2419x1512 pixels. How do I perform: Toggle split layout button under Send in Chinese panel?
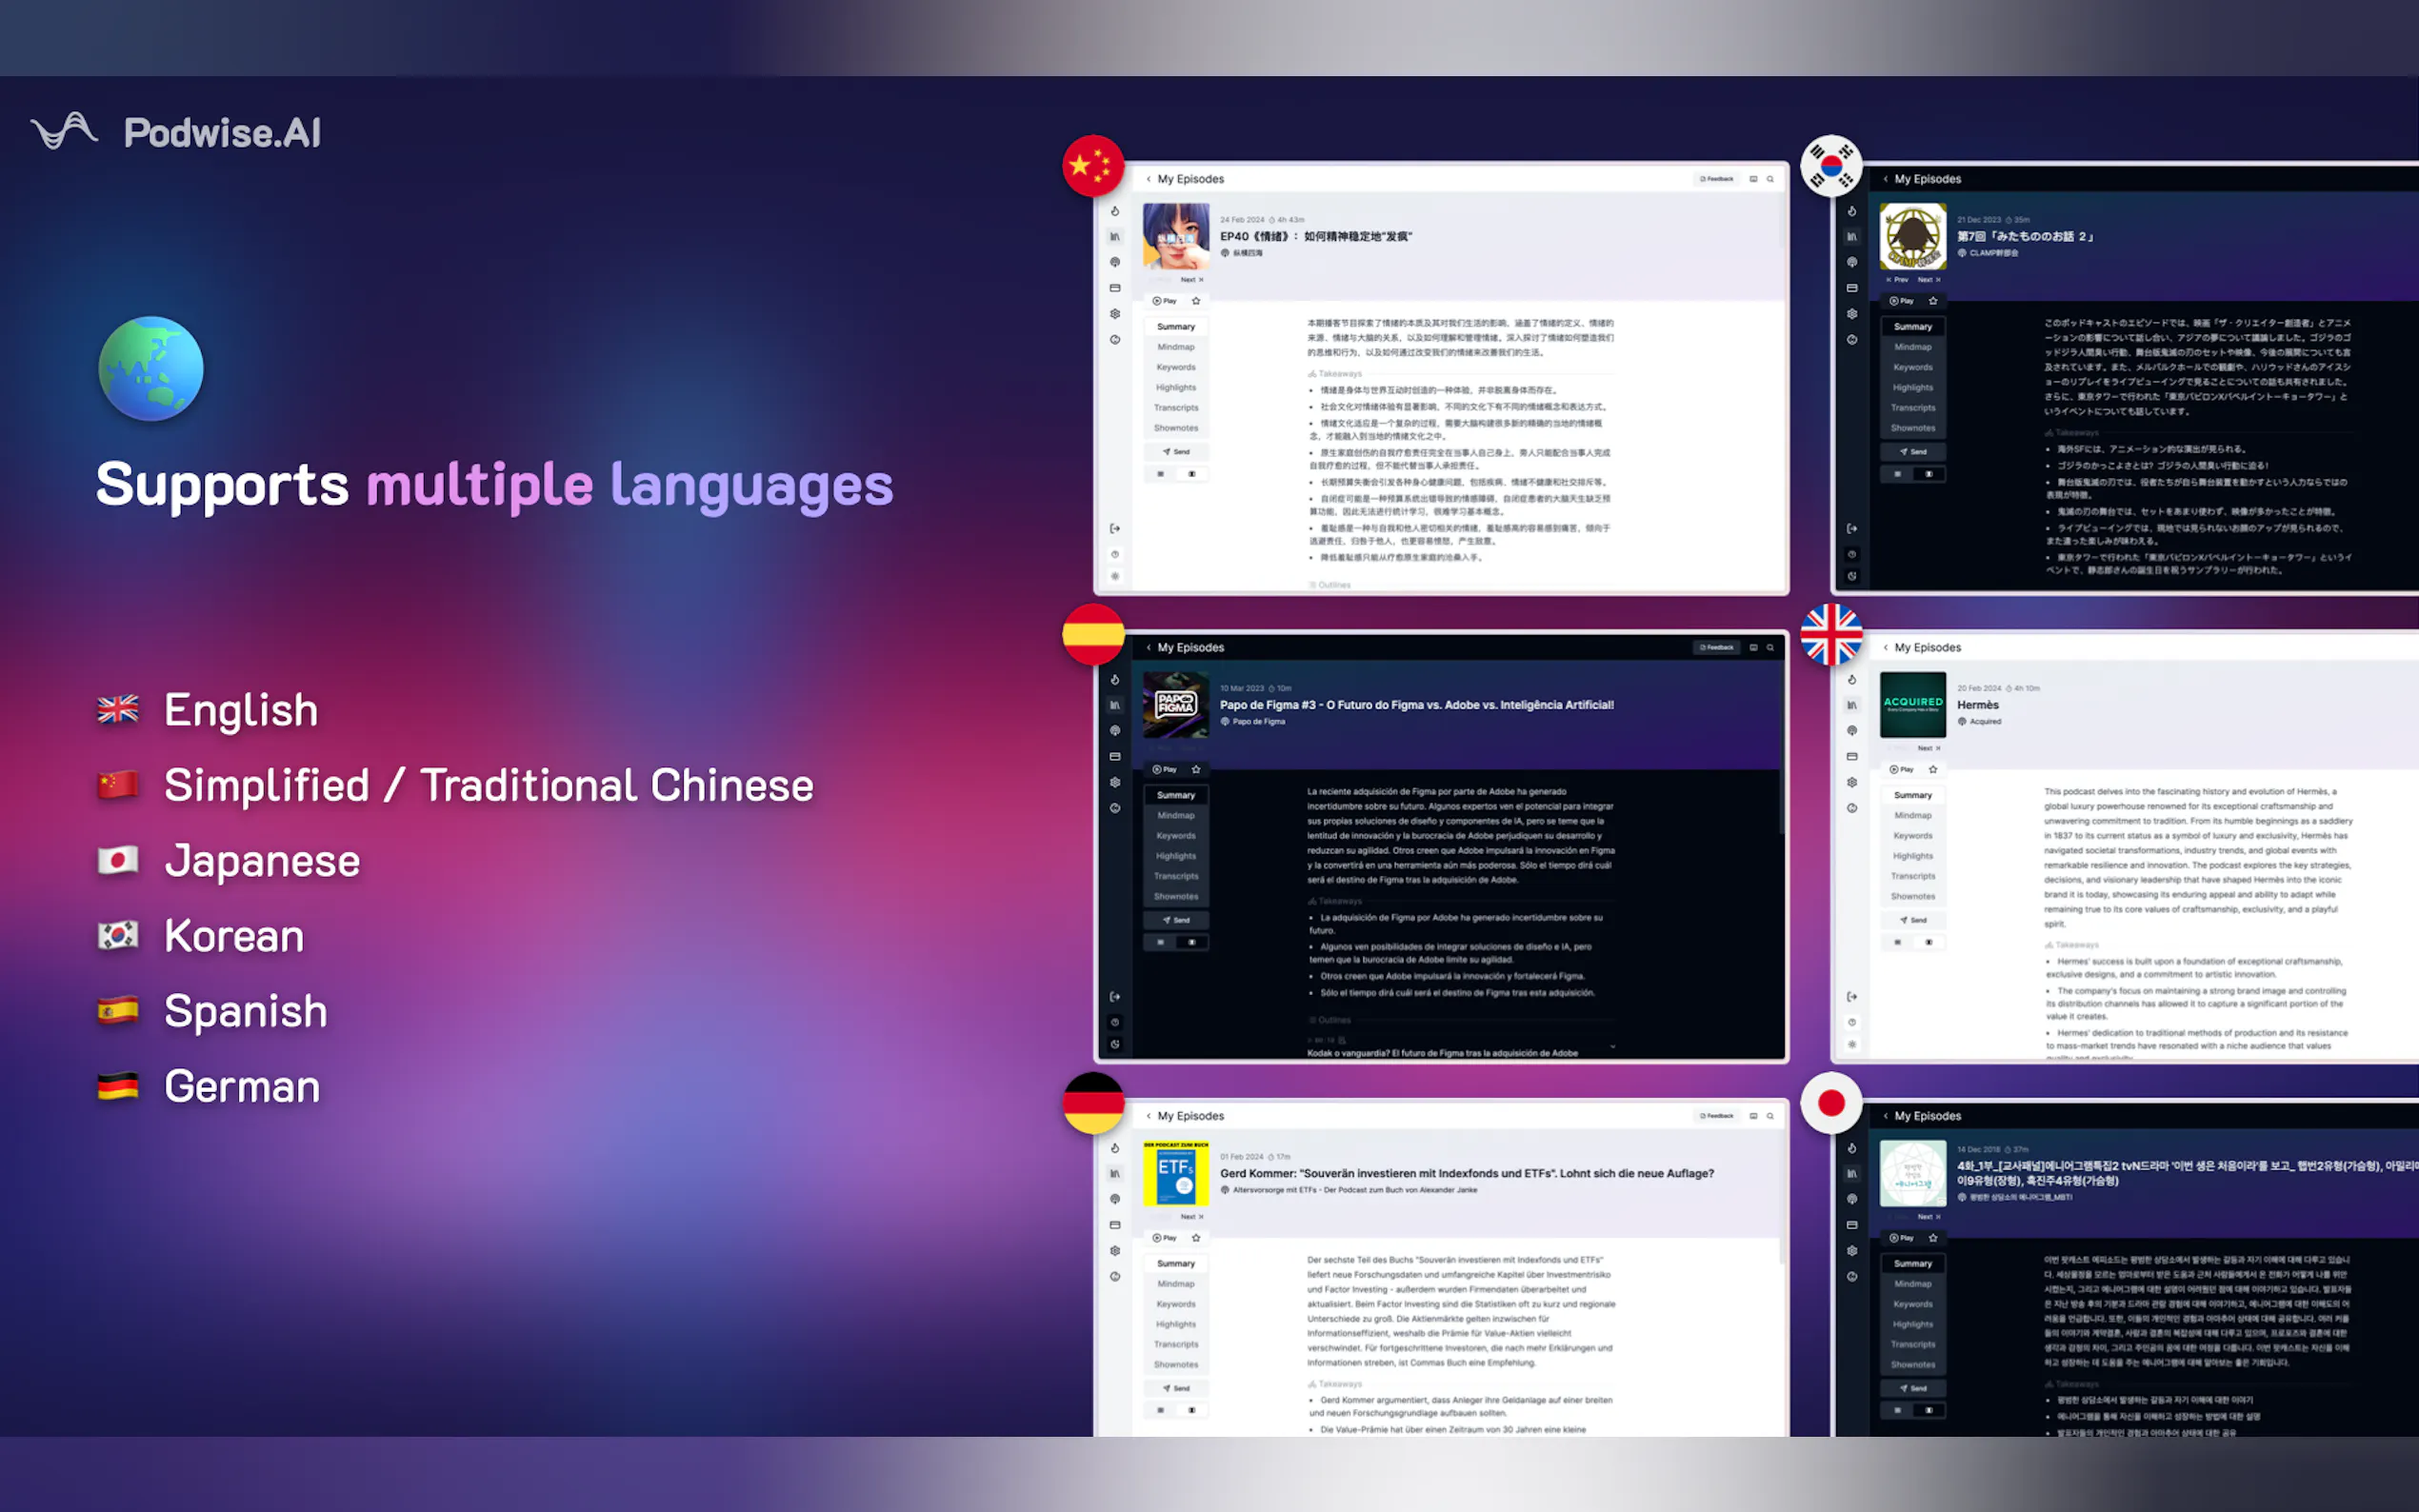coord(1191,474)
